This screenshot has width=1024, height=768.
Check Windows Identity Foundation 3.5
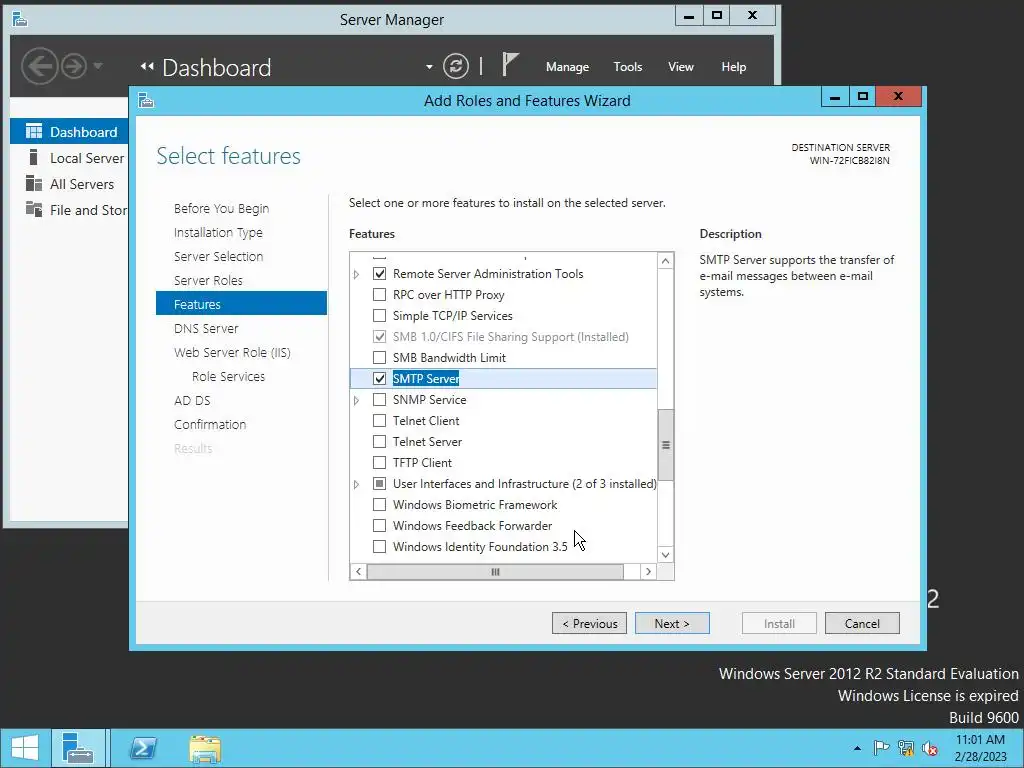[x=379, y=546]
